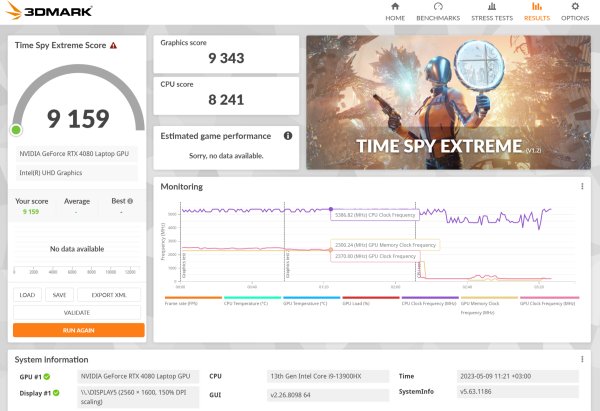
Task: Select the Results tab
Action: [x=537, y=11]
